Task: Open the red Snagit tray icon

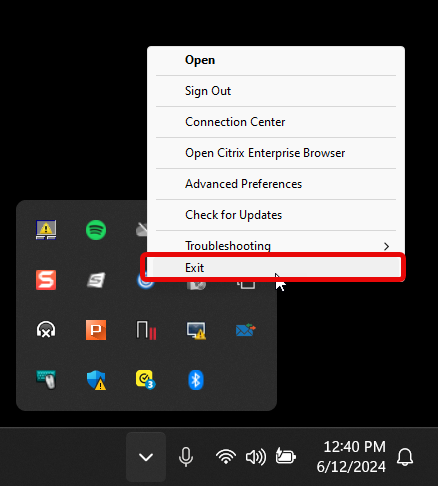Action: click(x=46, y=280)
